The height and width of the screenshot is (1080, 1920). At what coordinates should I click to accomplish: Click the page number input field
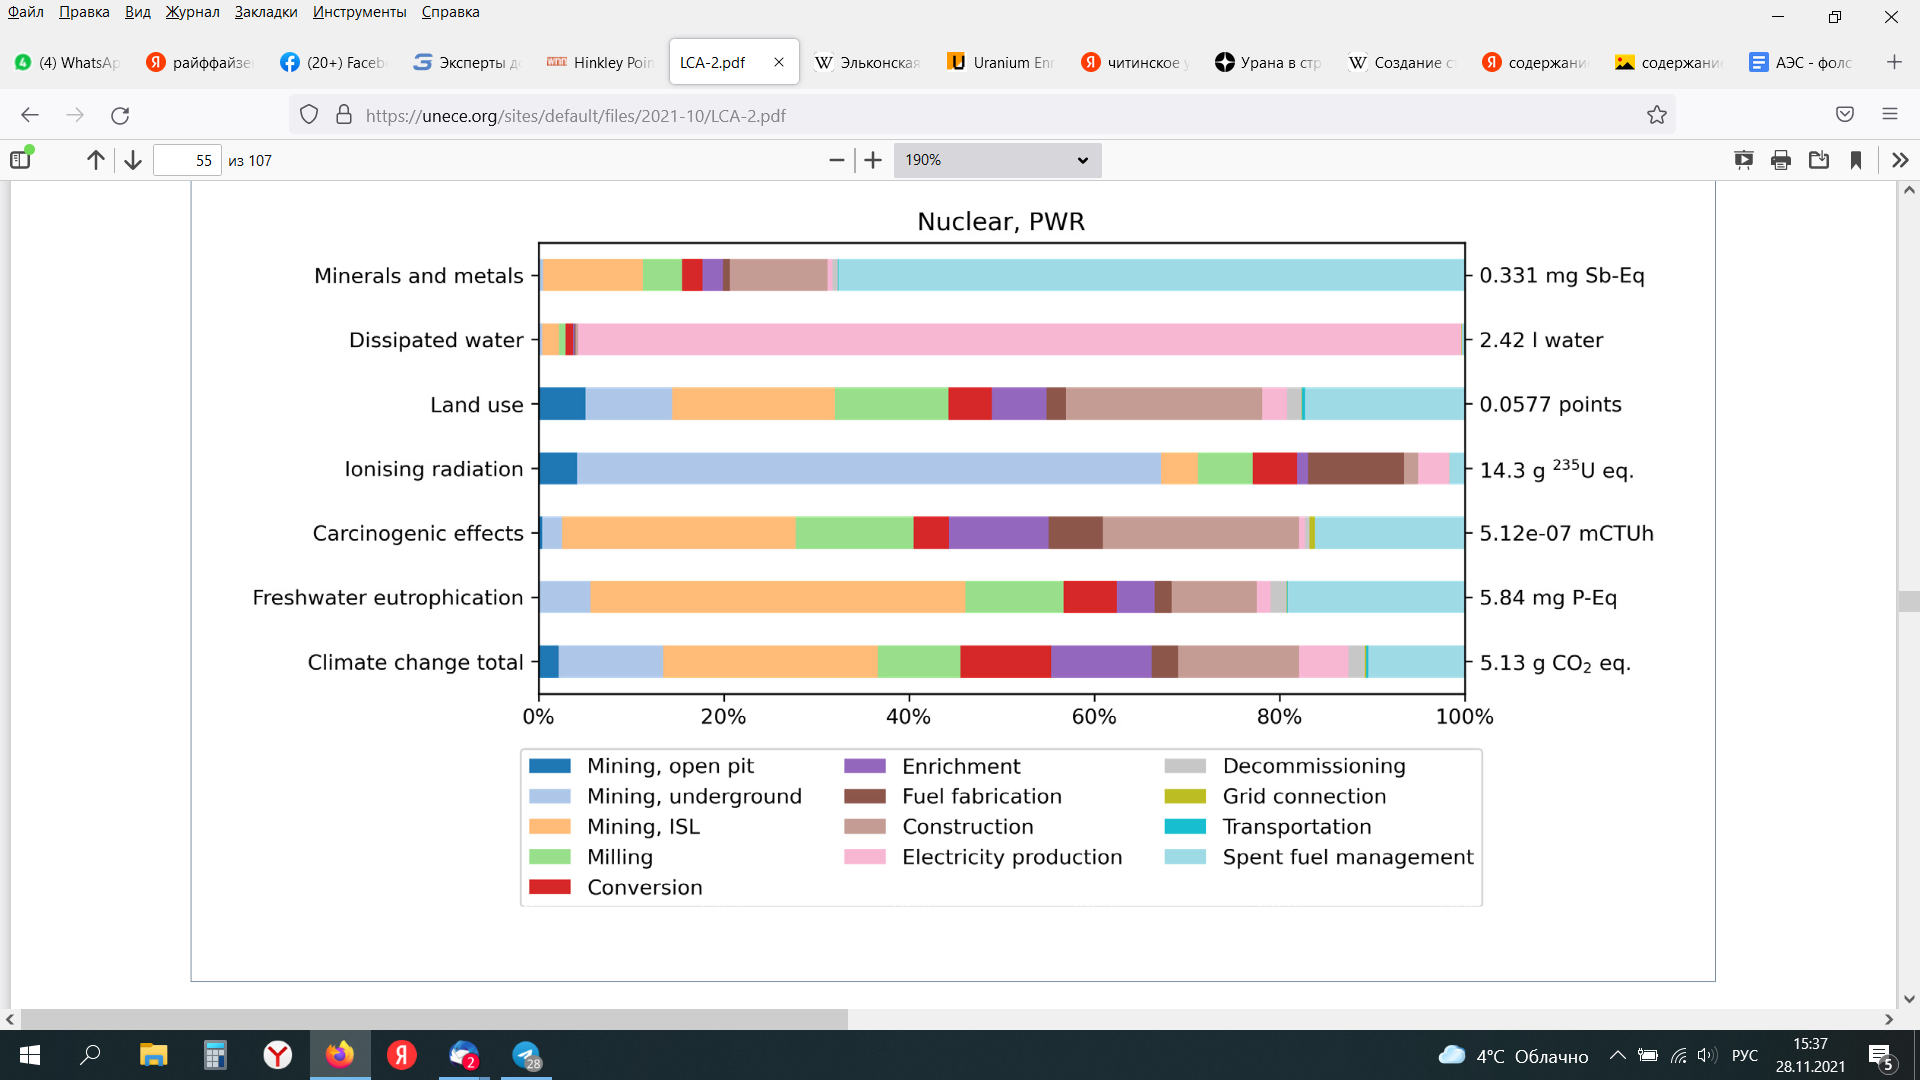coord(187,160)
